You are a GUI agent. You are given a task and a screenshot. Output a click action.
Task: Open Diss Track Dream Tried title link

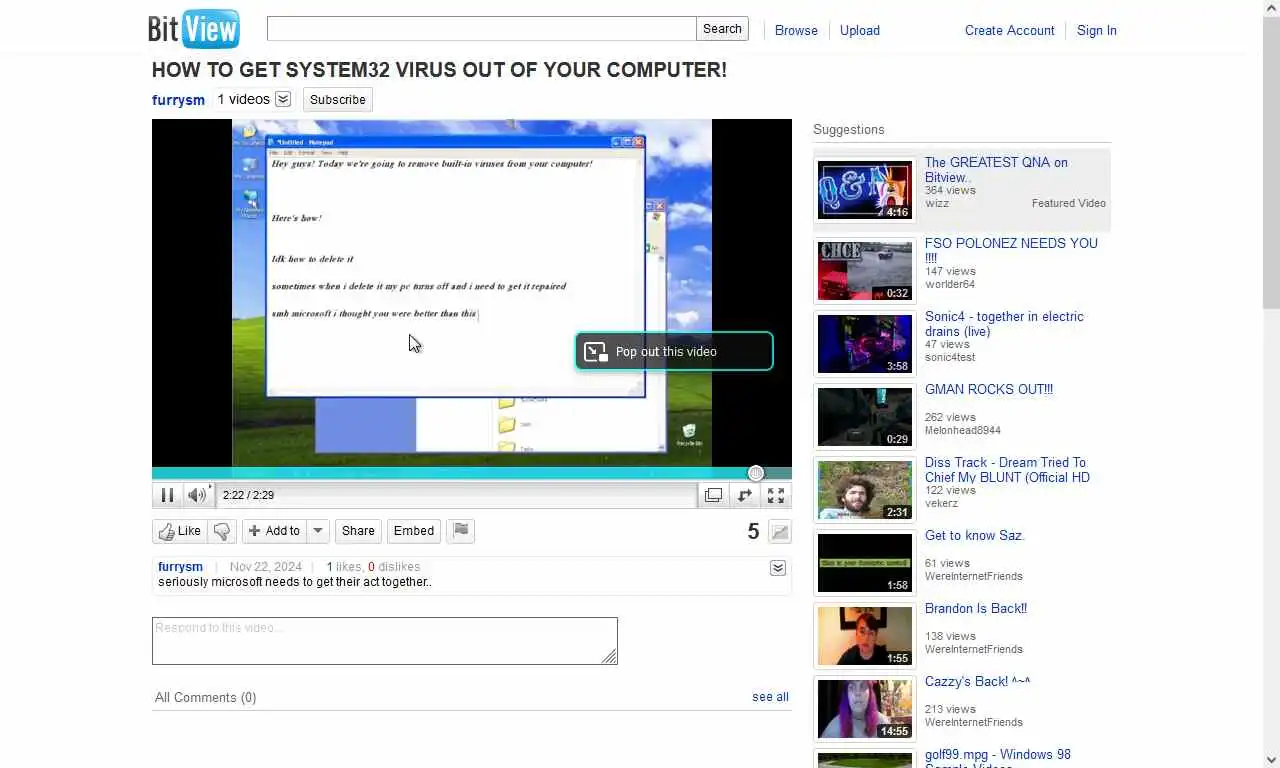[1007, 469]
